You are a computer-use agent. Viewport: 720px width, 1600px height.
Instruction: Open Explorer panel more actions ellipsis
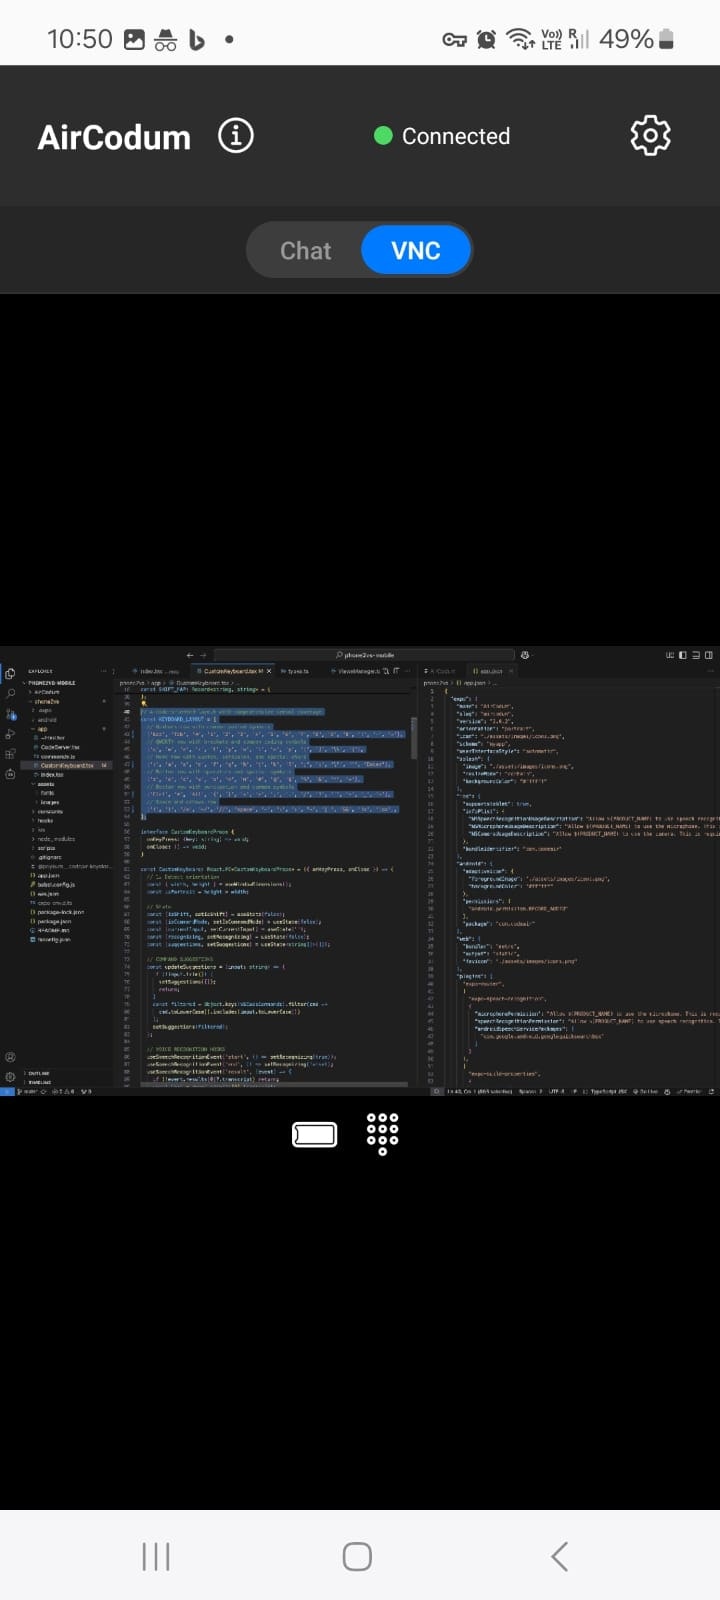103,671
